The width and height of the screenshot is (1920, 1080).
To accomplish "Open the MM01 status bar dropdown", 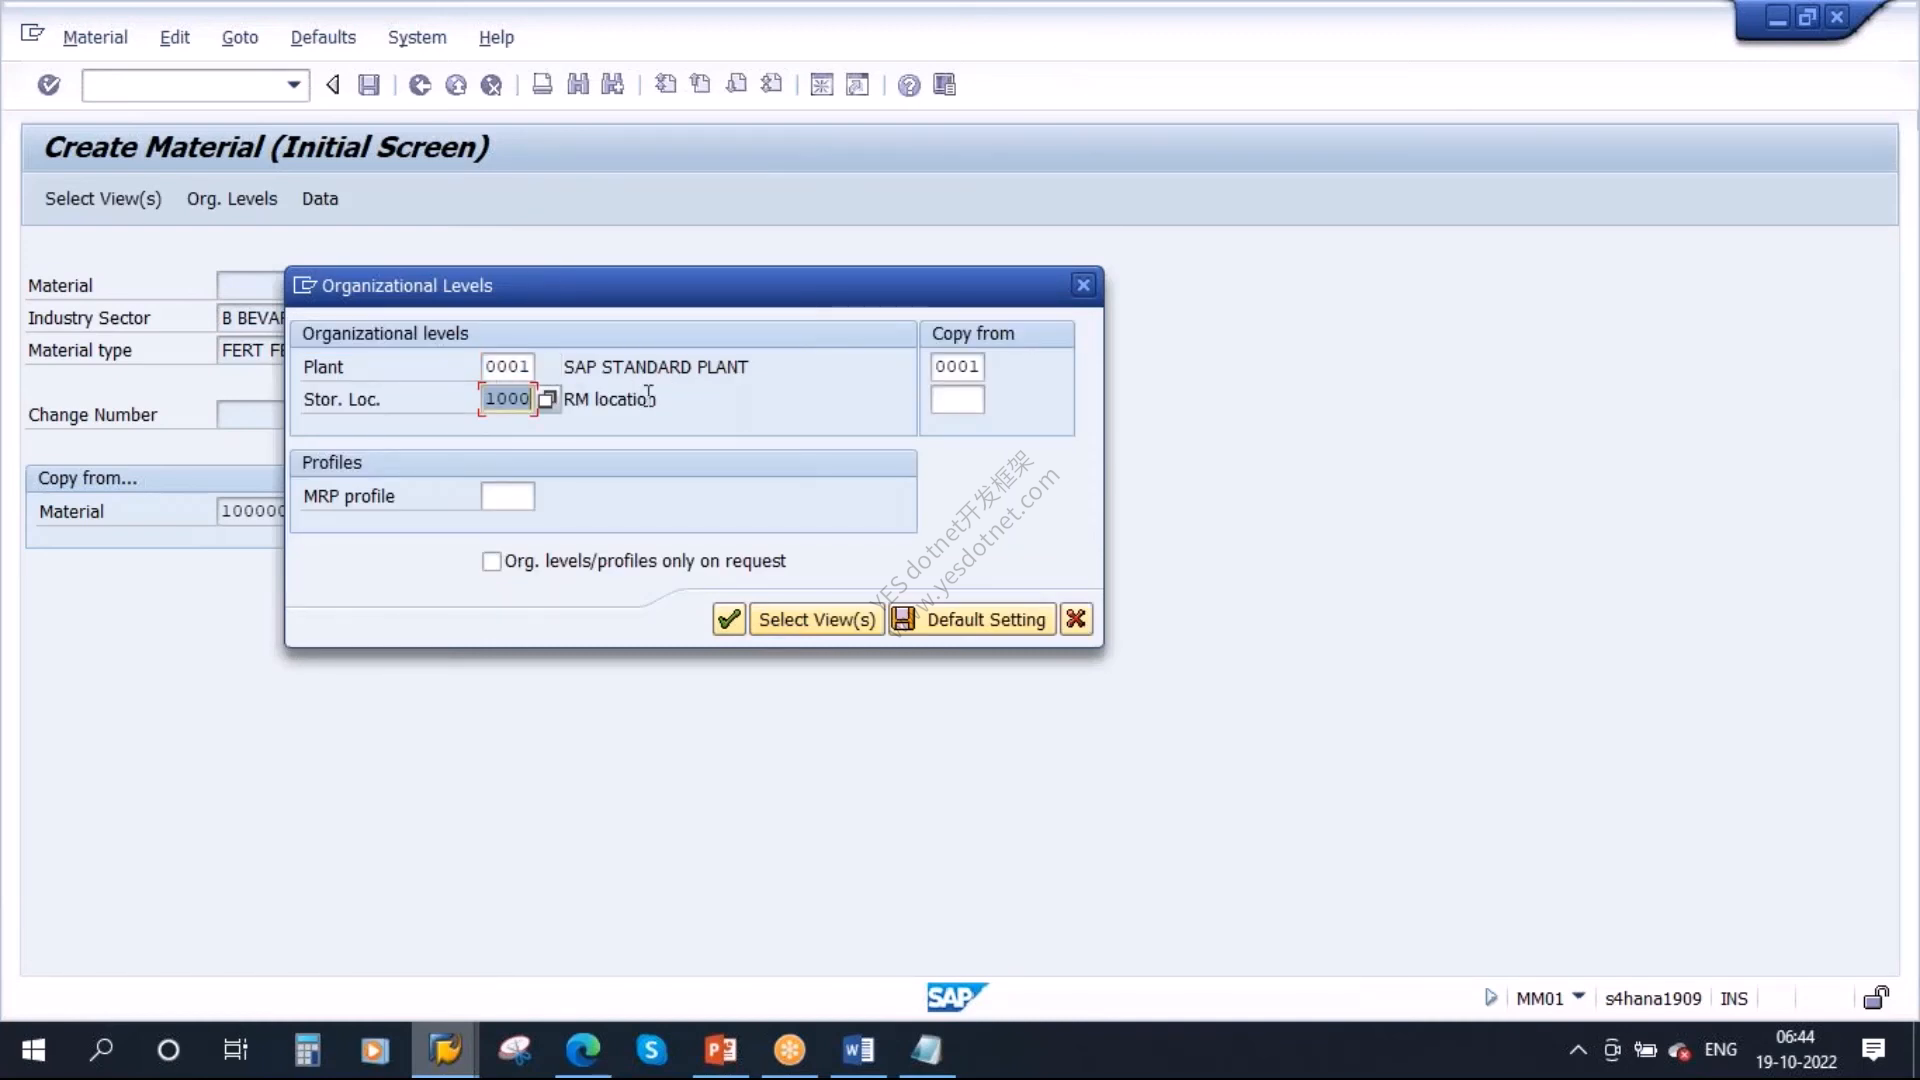I will [x=1579, y=996].
